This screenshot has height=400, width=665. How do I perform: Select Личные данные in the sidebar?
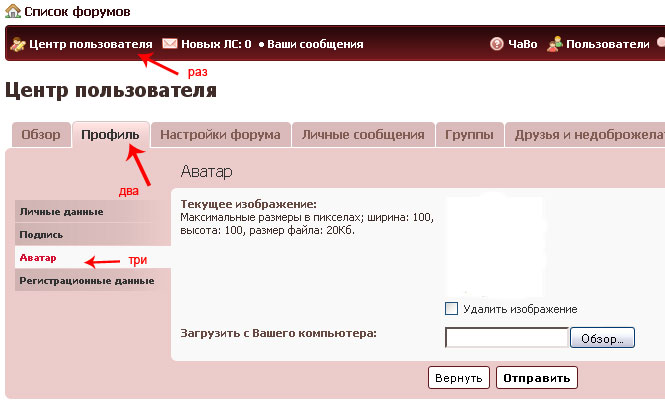62,211
